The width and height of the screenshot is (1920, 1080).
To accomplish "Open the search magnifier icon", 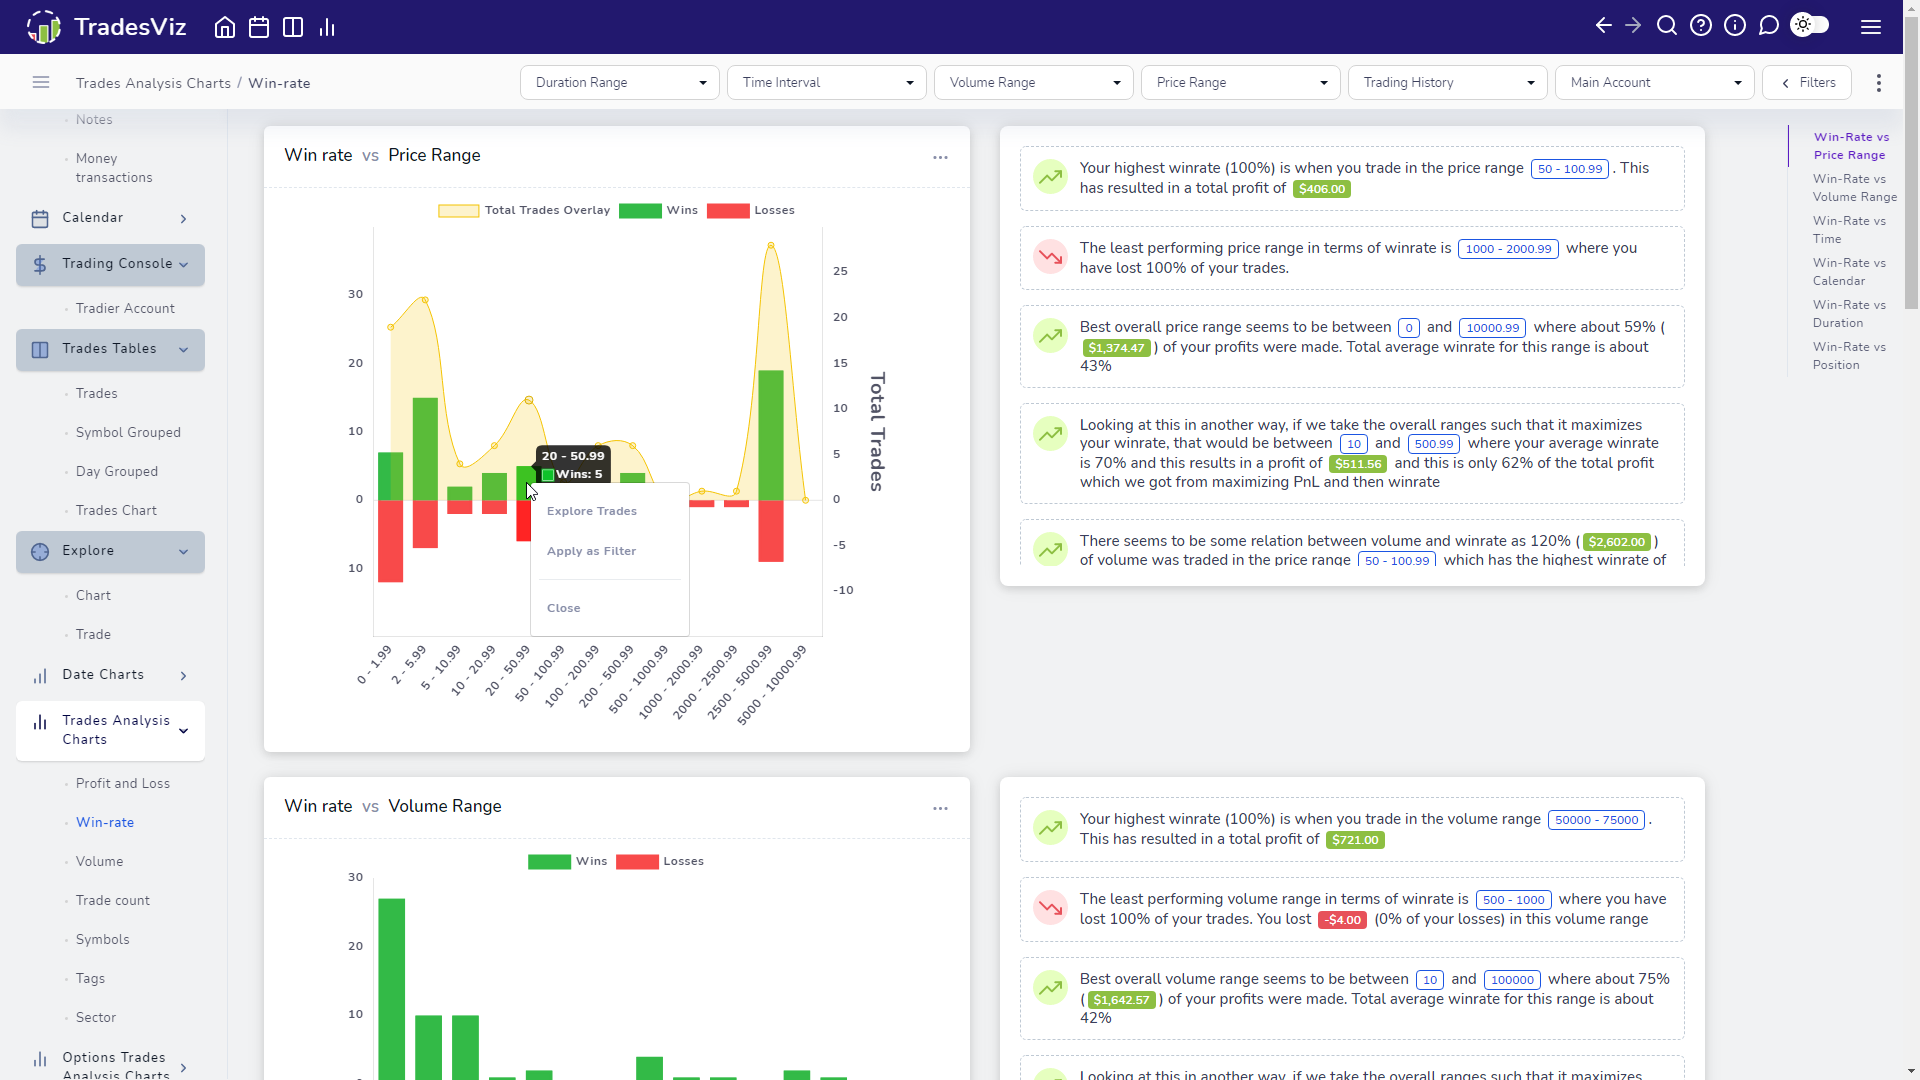I will [x=1667, y=26].
